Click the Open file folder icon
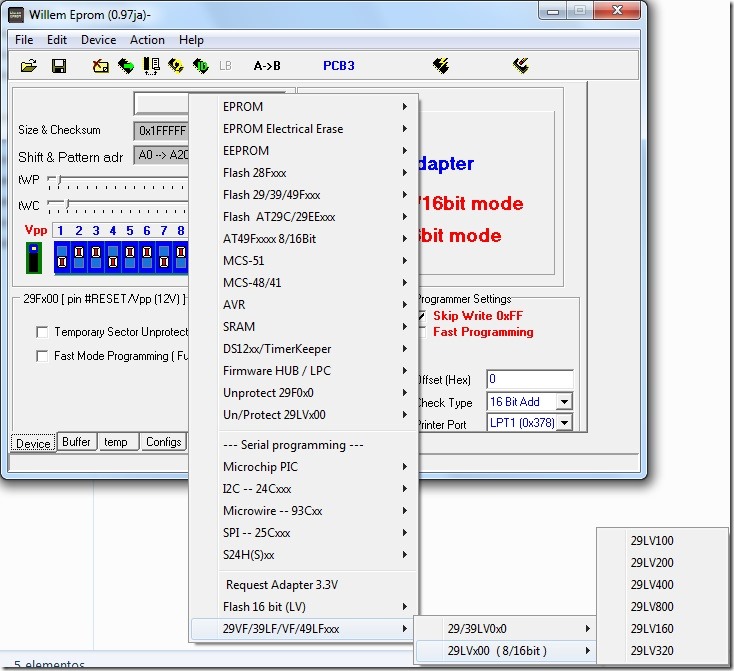This screenshot has height=671, width=734. (x=29, y=66)
